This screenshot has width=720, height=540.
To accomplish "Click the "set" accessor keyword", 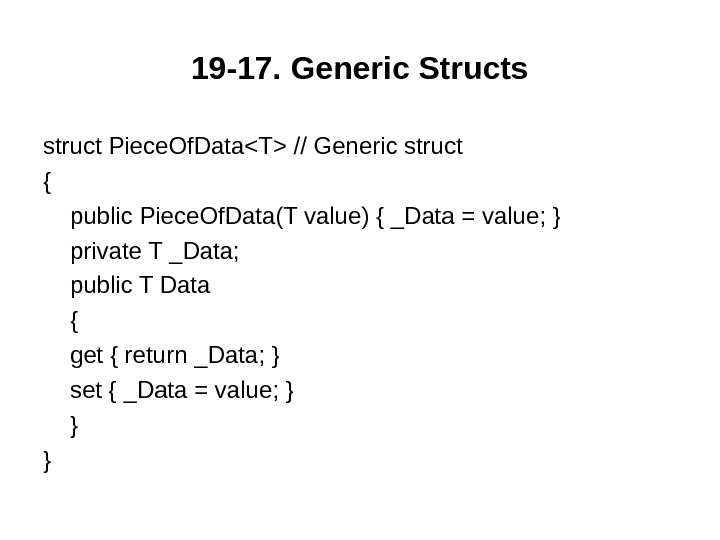I will click(86, 389).
